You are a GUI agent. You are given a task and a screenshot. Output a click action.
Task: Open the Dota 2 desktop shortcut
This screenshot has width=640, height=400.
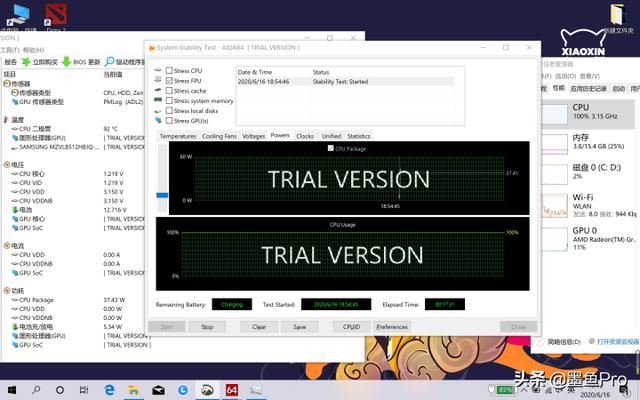click(x=56, y=16)
